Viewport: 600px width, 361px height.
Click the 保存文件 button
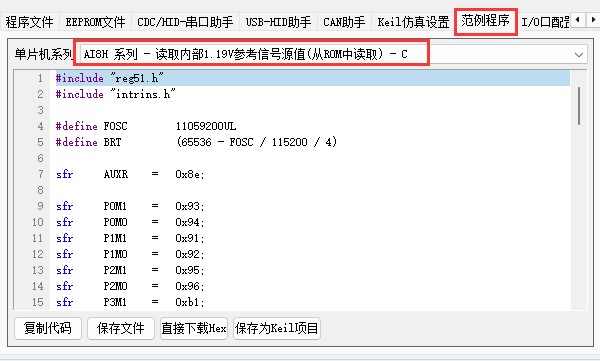(121, 328)
